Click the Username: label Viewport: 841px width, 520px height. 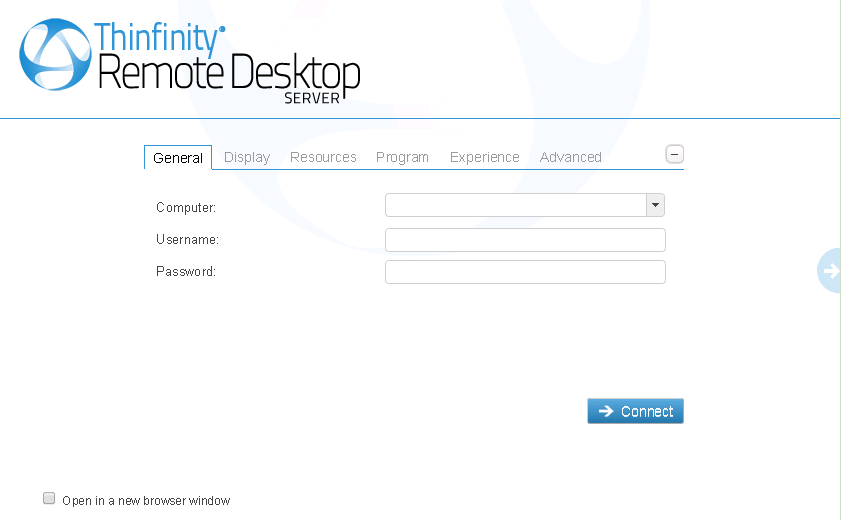point(187,240)
